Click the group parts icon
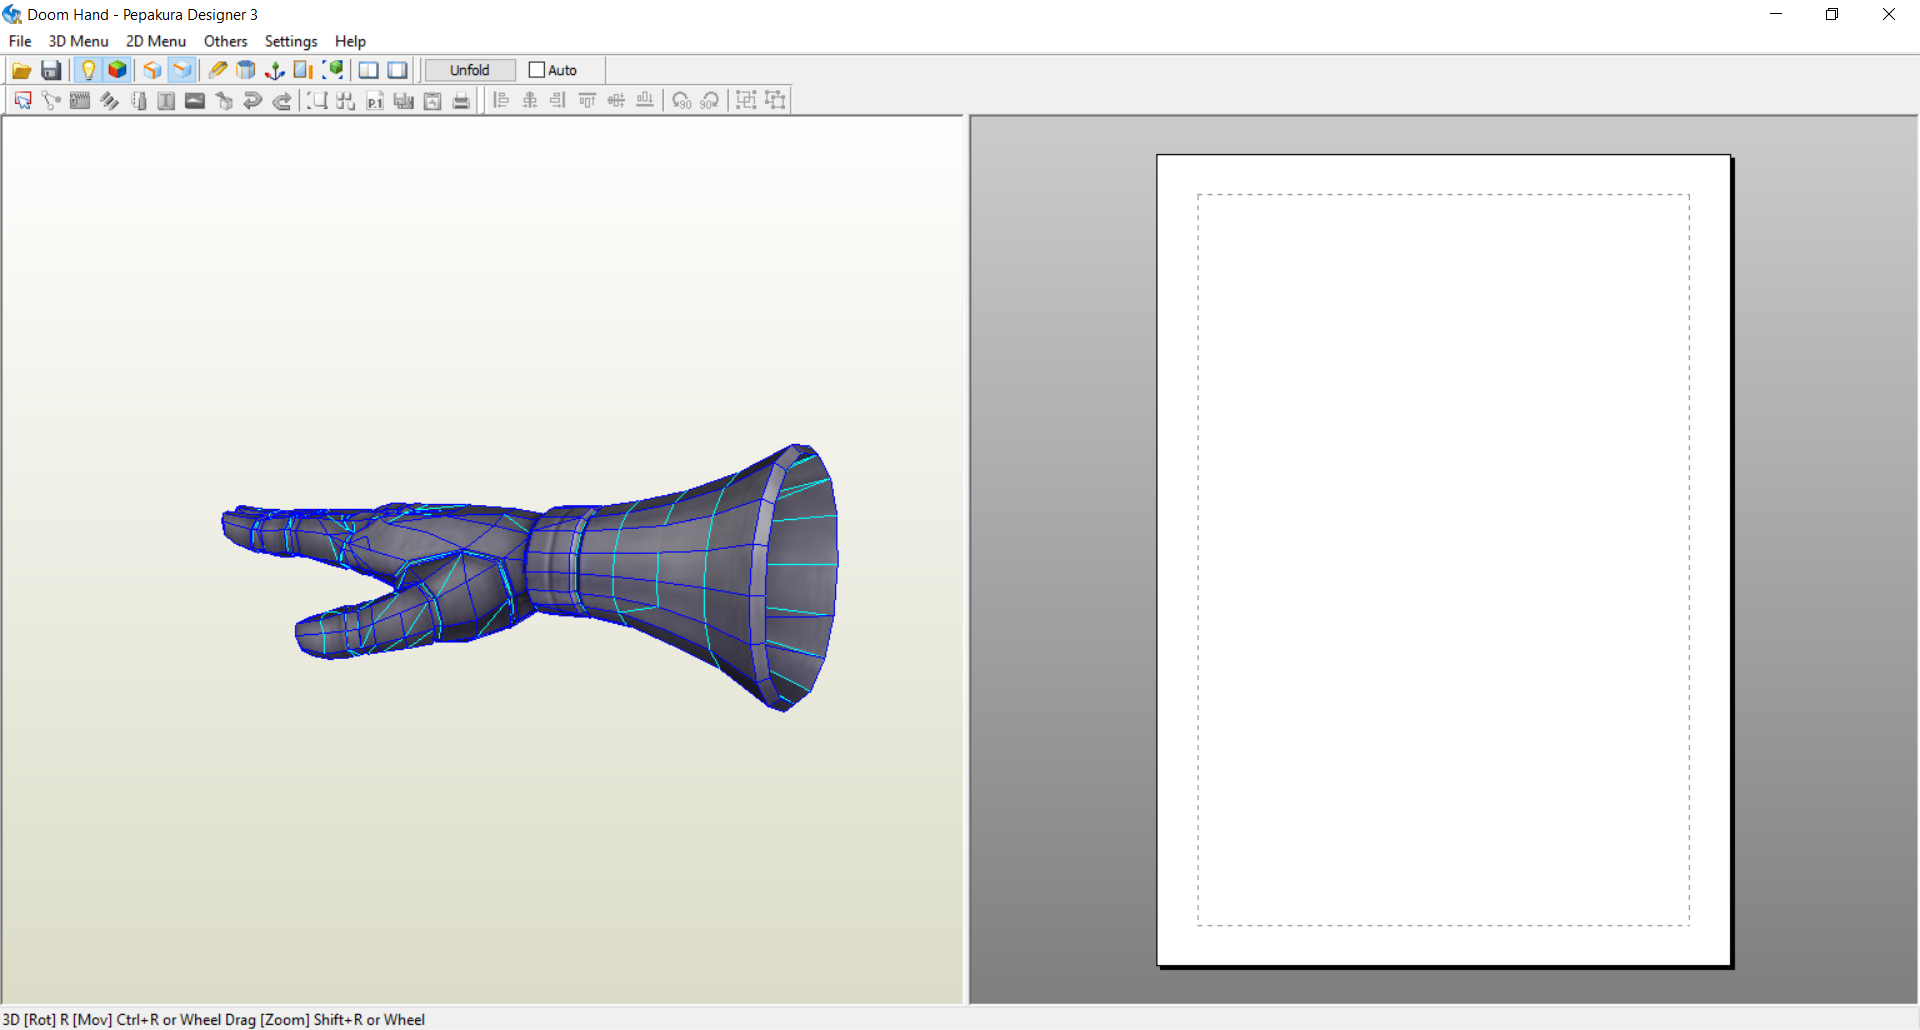This screenshot has height=1030, width=1920. tap(746, 100)
